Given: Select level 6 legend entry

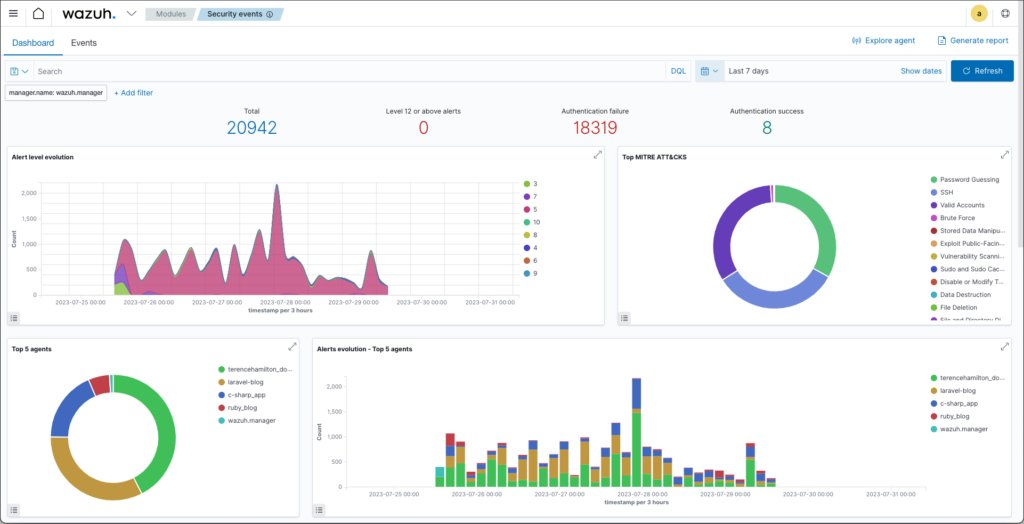Looking at the screenshot, I should coord(530,261).
